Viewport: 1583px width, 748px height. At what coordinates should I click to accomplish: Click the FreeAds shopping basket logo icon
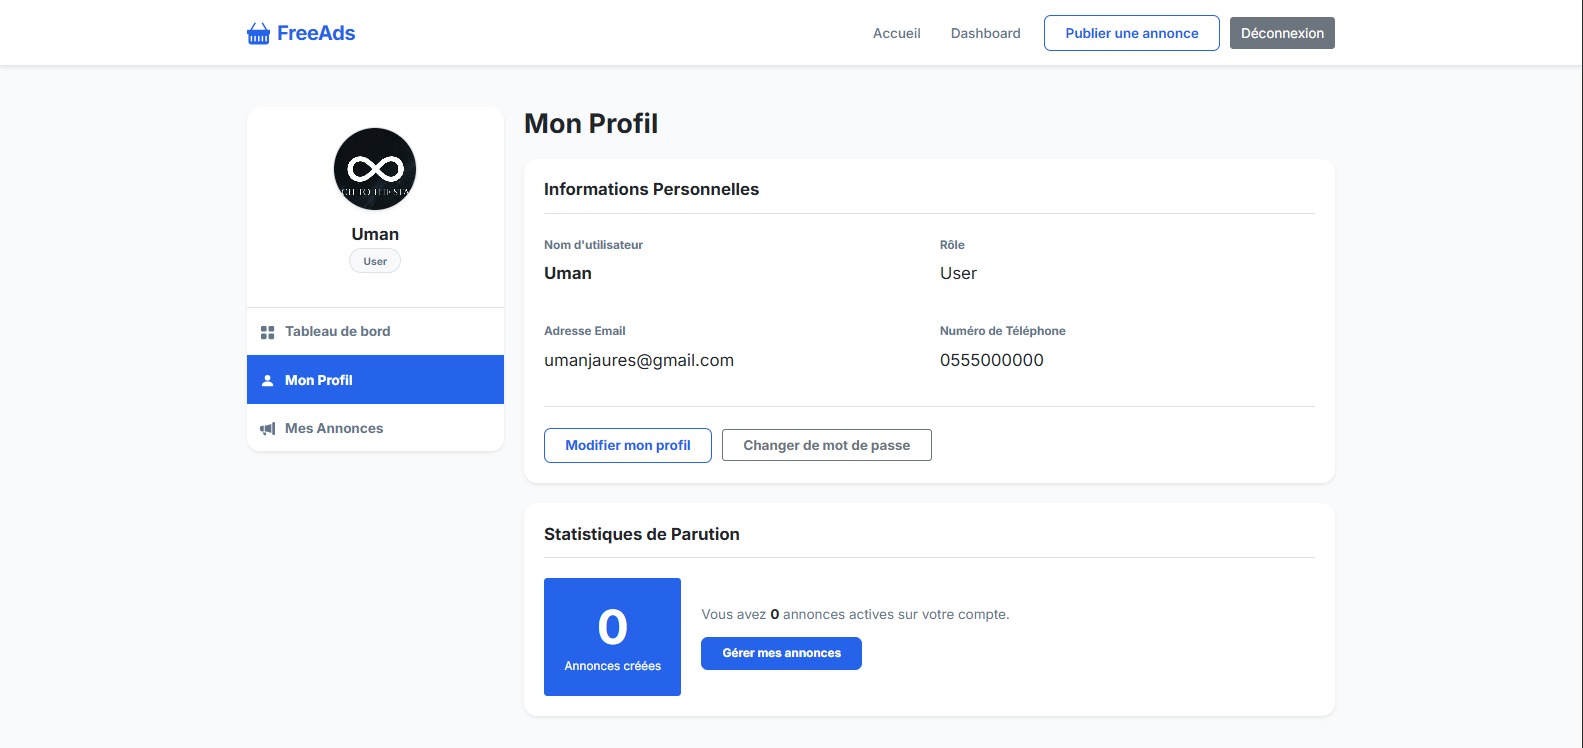[258, 34]
